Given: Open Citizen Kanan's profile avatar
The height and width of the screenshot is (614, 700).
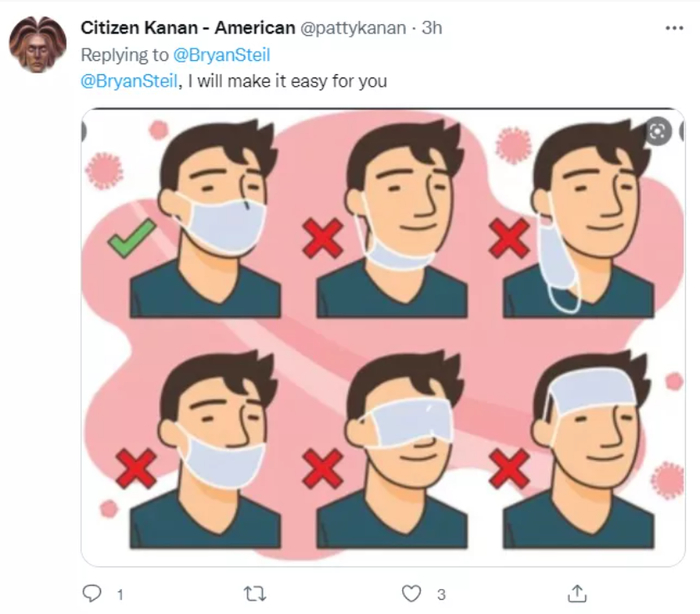Looking at the screenshot, I should click(x=38, y=45).
